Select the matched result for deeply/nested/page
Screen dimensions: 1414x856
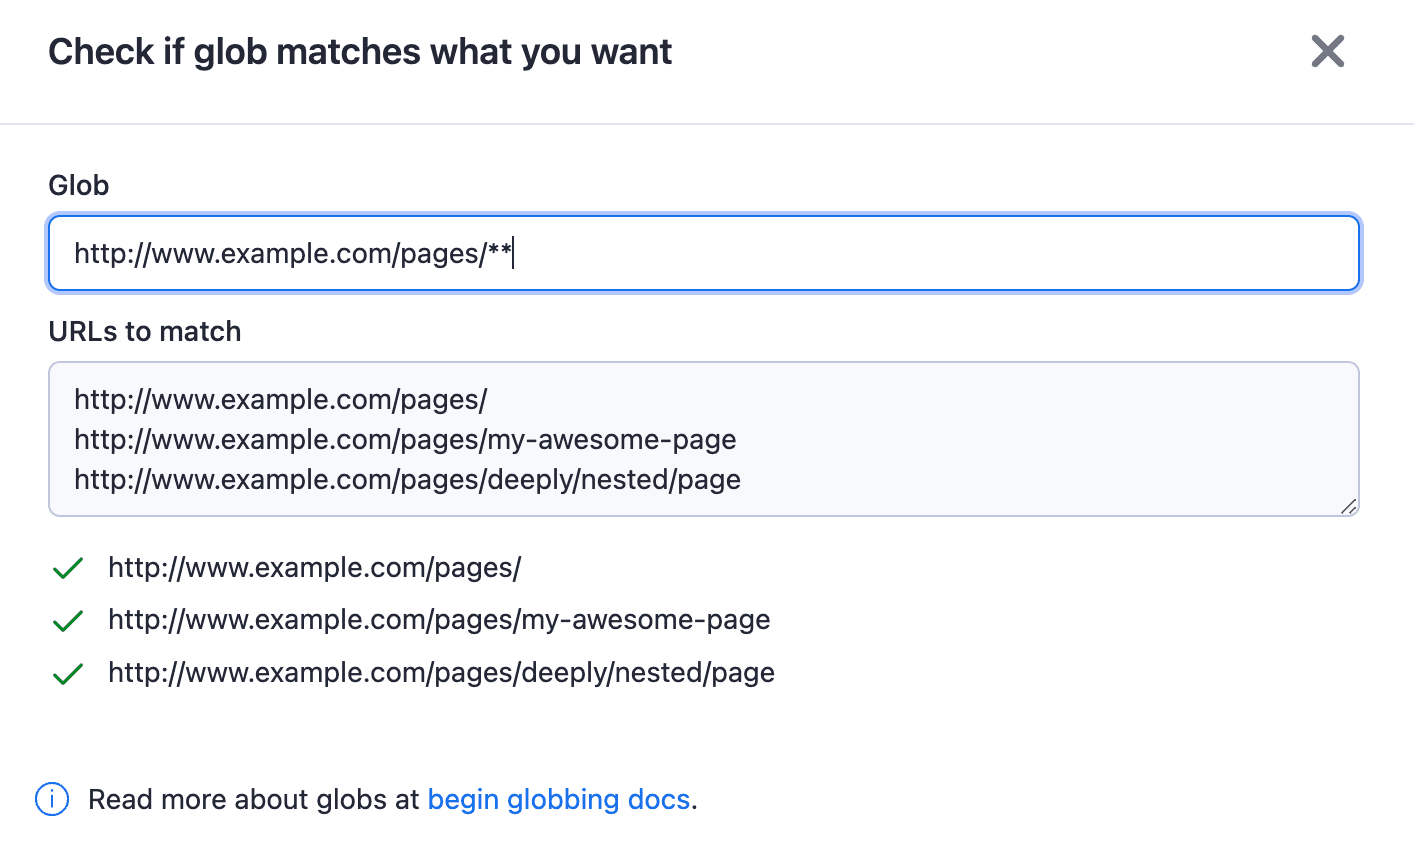[440, 672]
